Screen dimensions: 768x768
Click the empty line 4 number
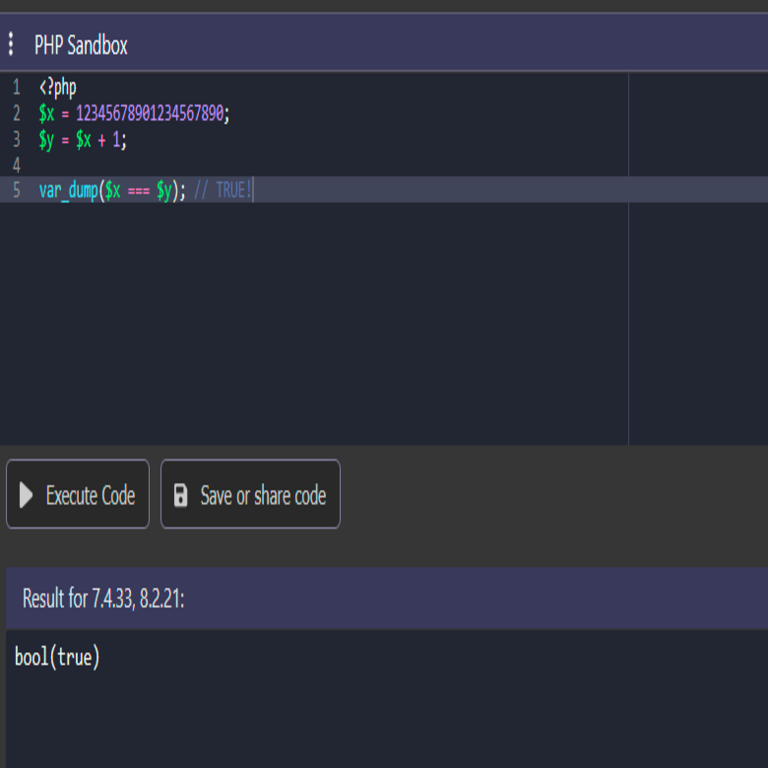coord(16,165)
